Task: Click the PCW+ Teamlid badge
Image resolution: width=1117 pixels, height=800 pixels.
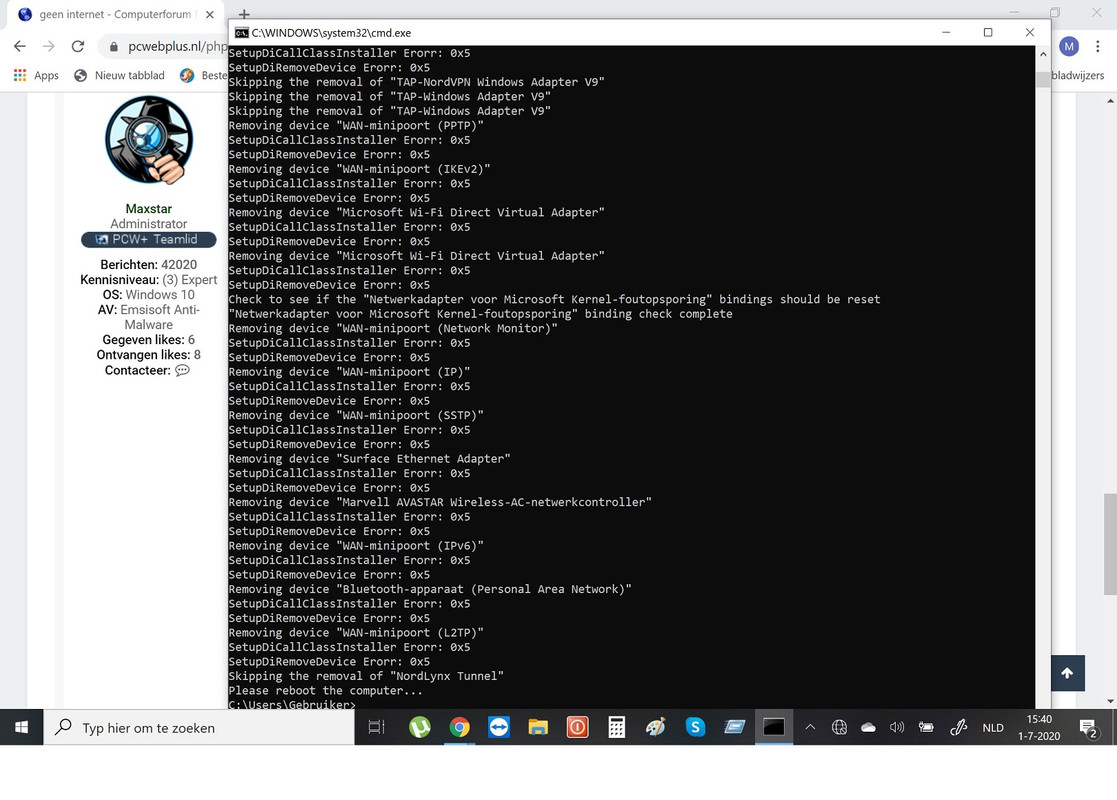Action: tap(148, 239)
